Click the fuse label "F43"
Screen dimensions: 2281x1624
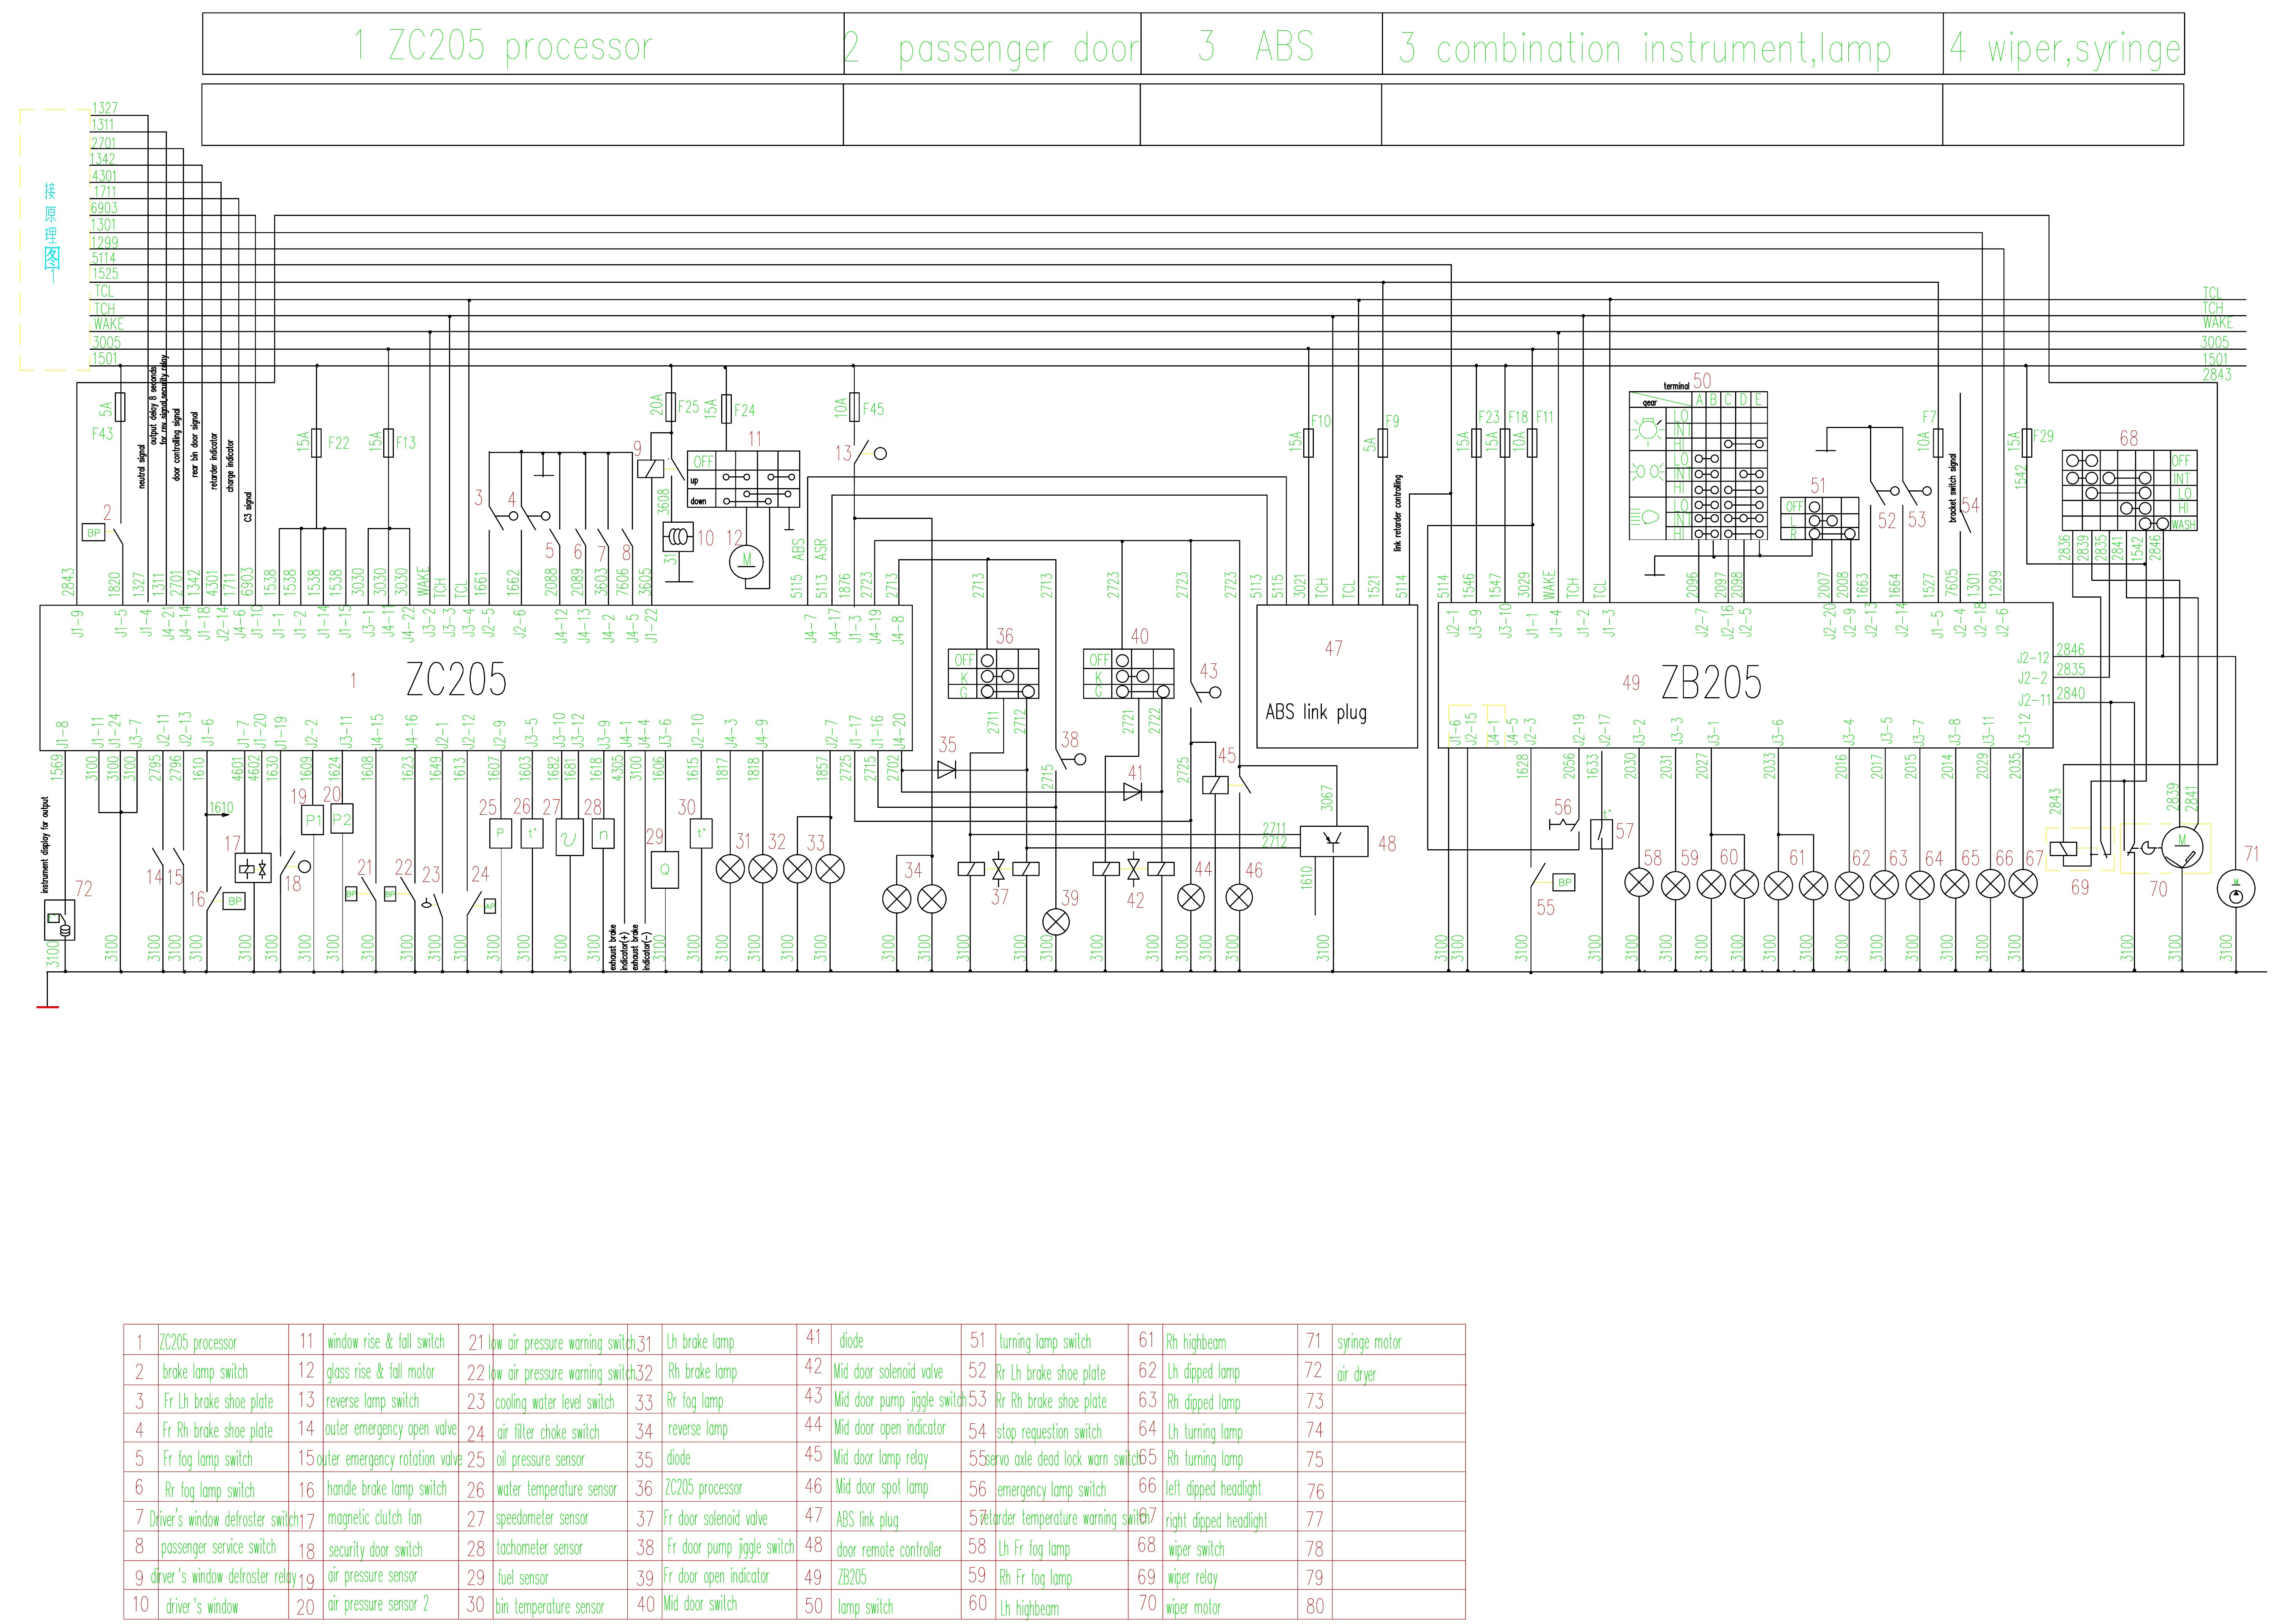(x=102, y=434)
